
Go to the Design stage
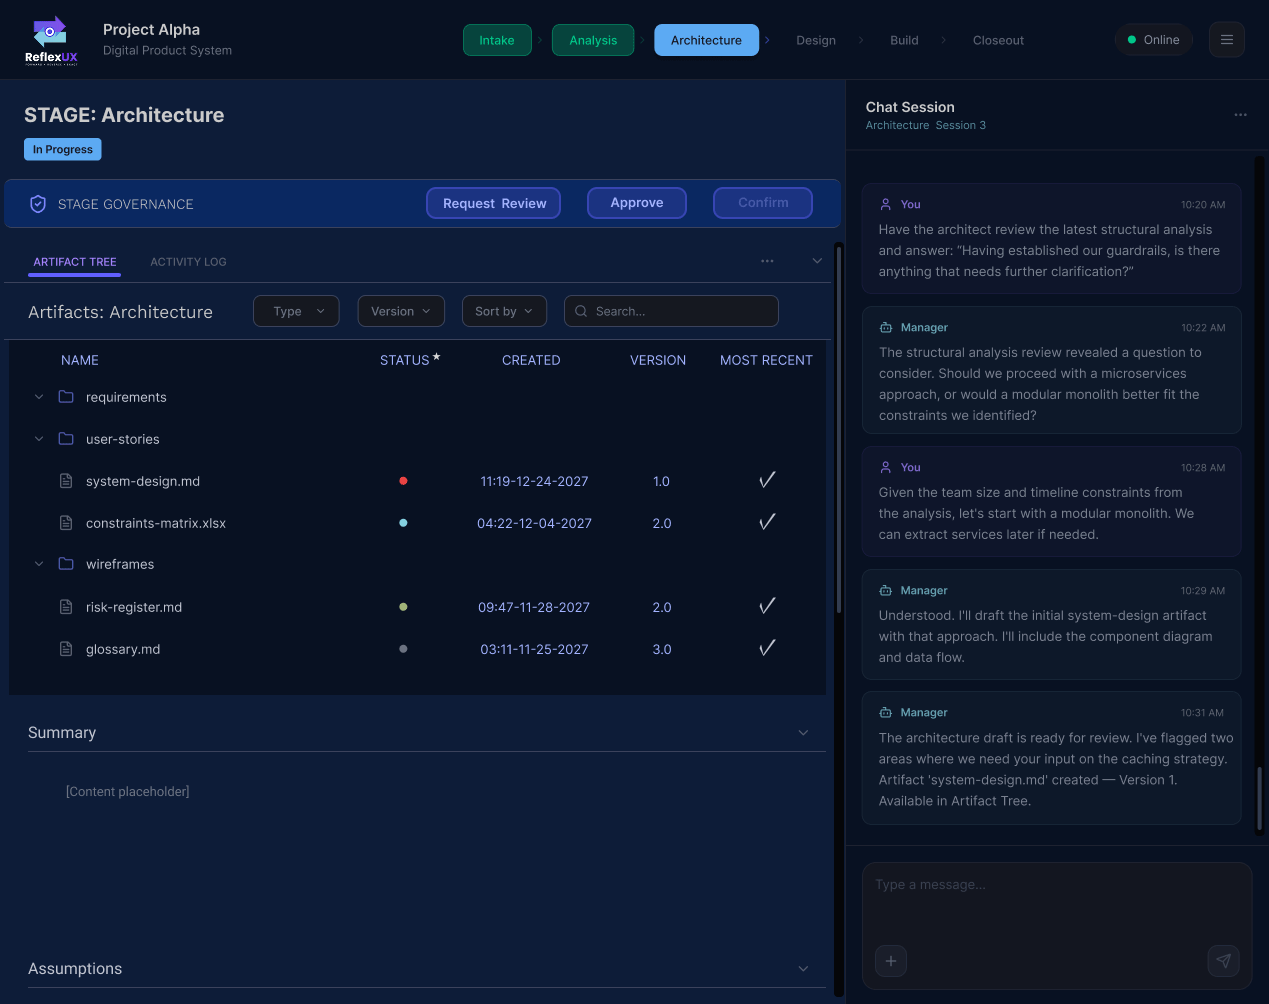coord(816,40)
